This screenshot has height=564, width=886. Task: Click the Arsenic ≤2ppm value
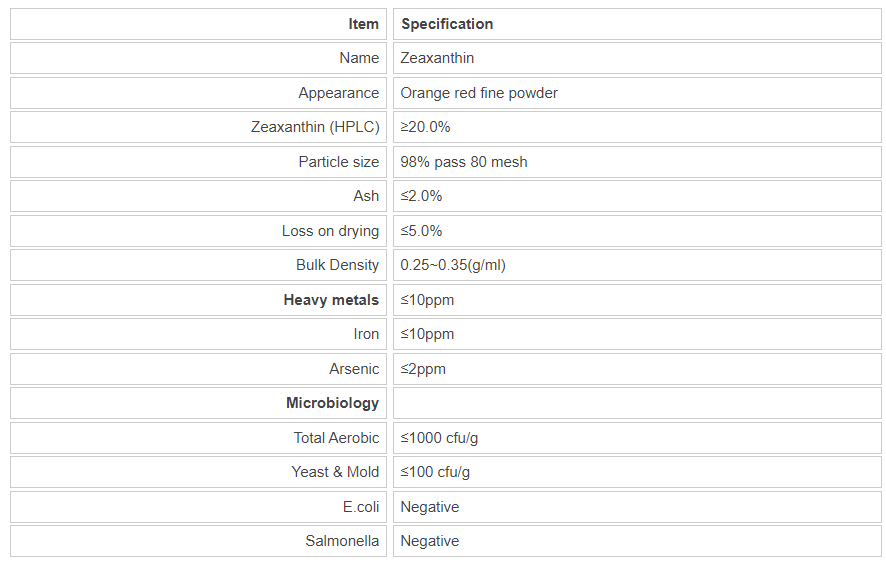[x=423, y=369]
